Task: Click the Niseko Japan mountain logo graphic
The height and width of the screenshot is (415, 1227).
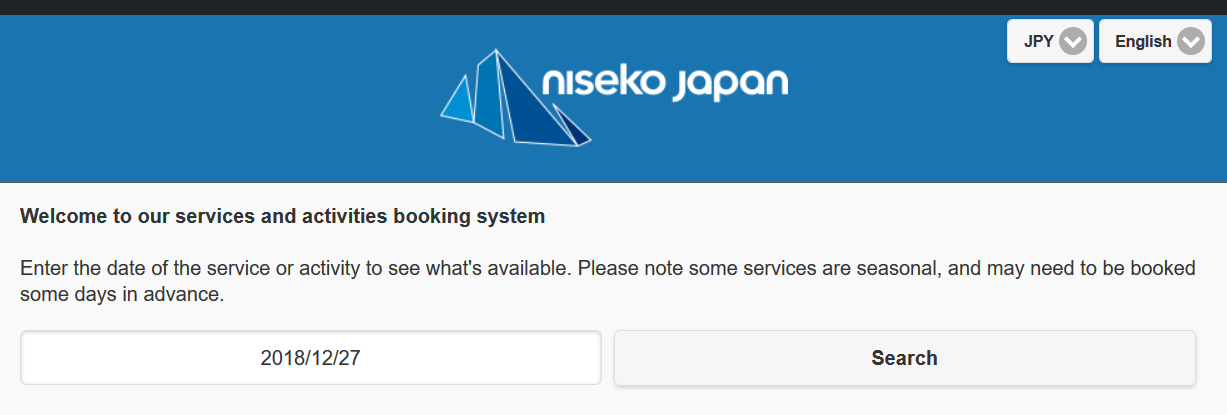Action: pos(515,98)
